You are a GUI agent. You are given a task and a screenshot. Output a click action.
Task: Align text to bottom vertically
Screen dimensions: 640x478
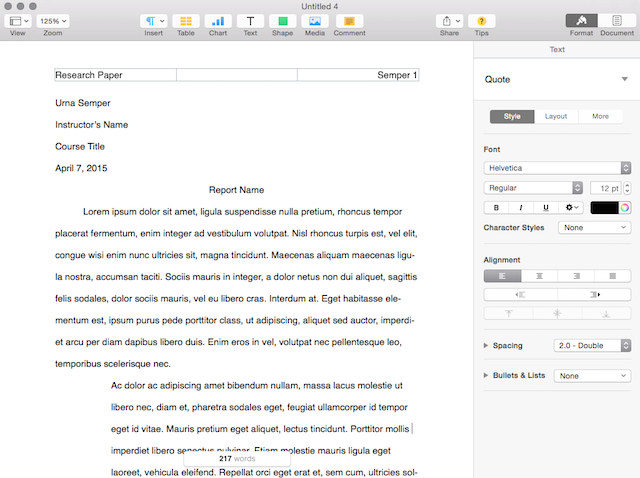click(606, 313)
